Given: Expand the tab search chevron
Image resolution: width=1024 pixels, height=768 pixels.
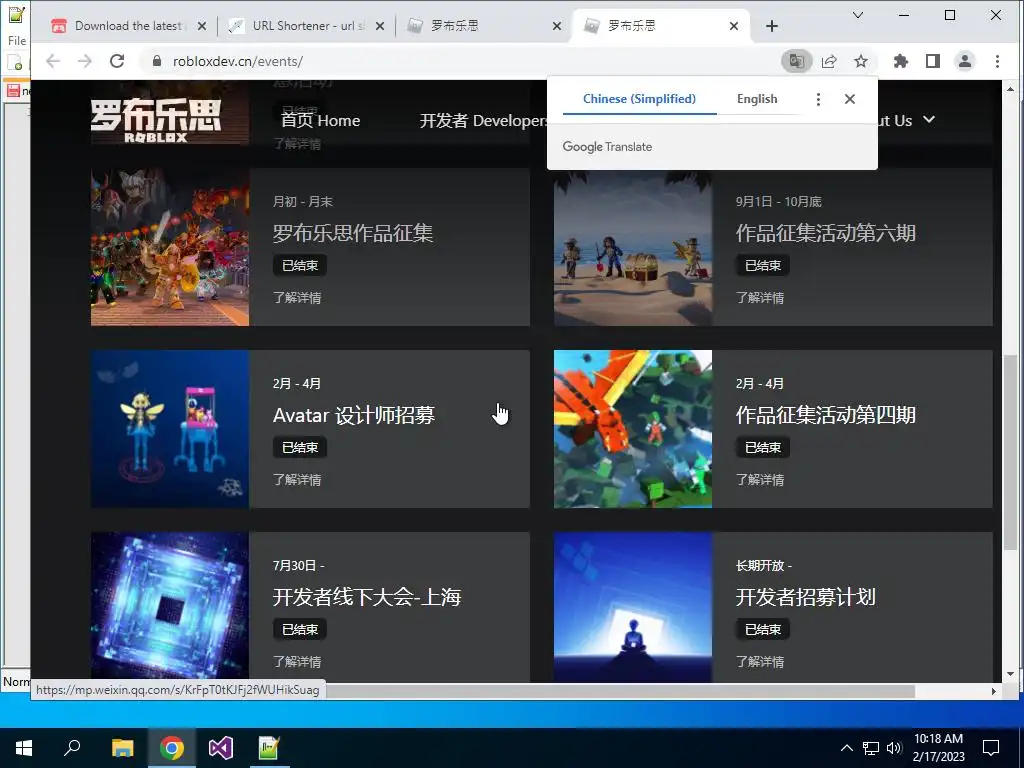Looking at the screenshot, I should click(x=858, y=15).
